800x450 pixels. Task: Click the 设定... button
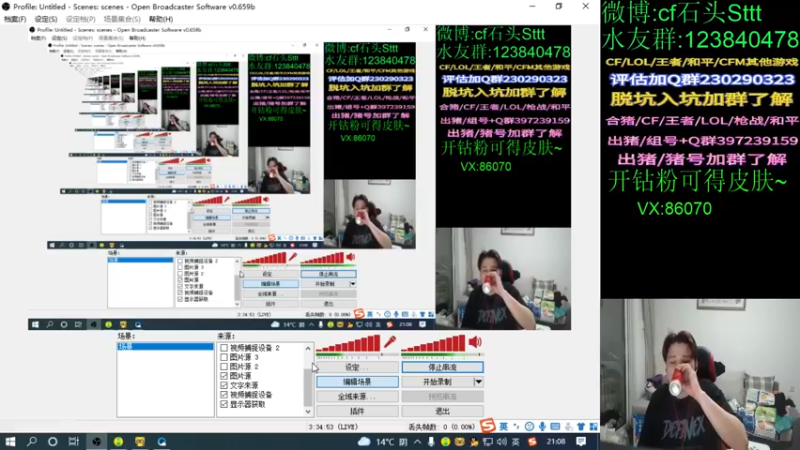coord(357,367)
